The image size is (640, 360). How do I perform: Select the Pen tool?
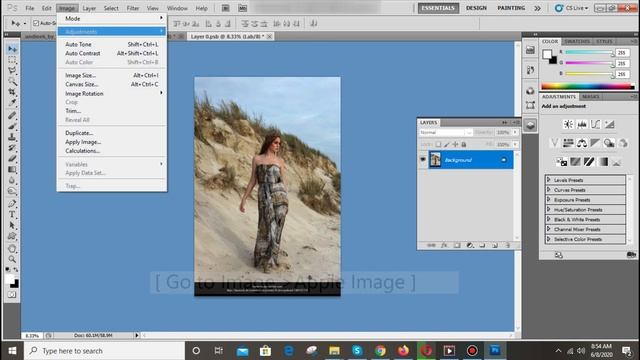12,203
